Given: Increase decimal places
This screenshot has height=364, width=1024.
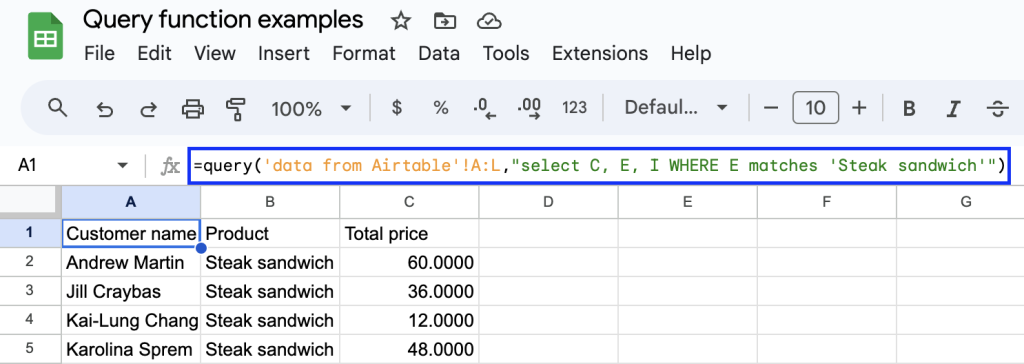Looking at the screenshot, I should coord(529,108).
